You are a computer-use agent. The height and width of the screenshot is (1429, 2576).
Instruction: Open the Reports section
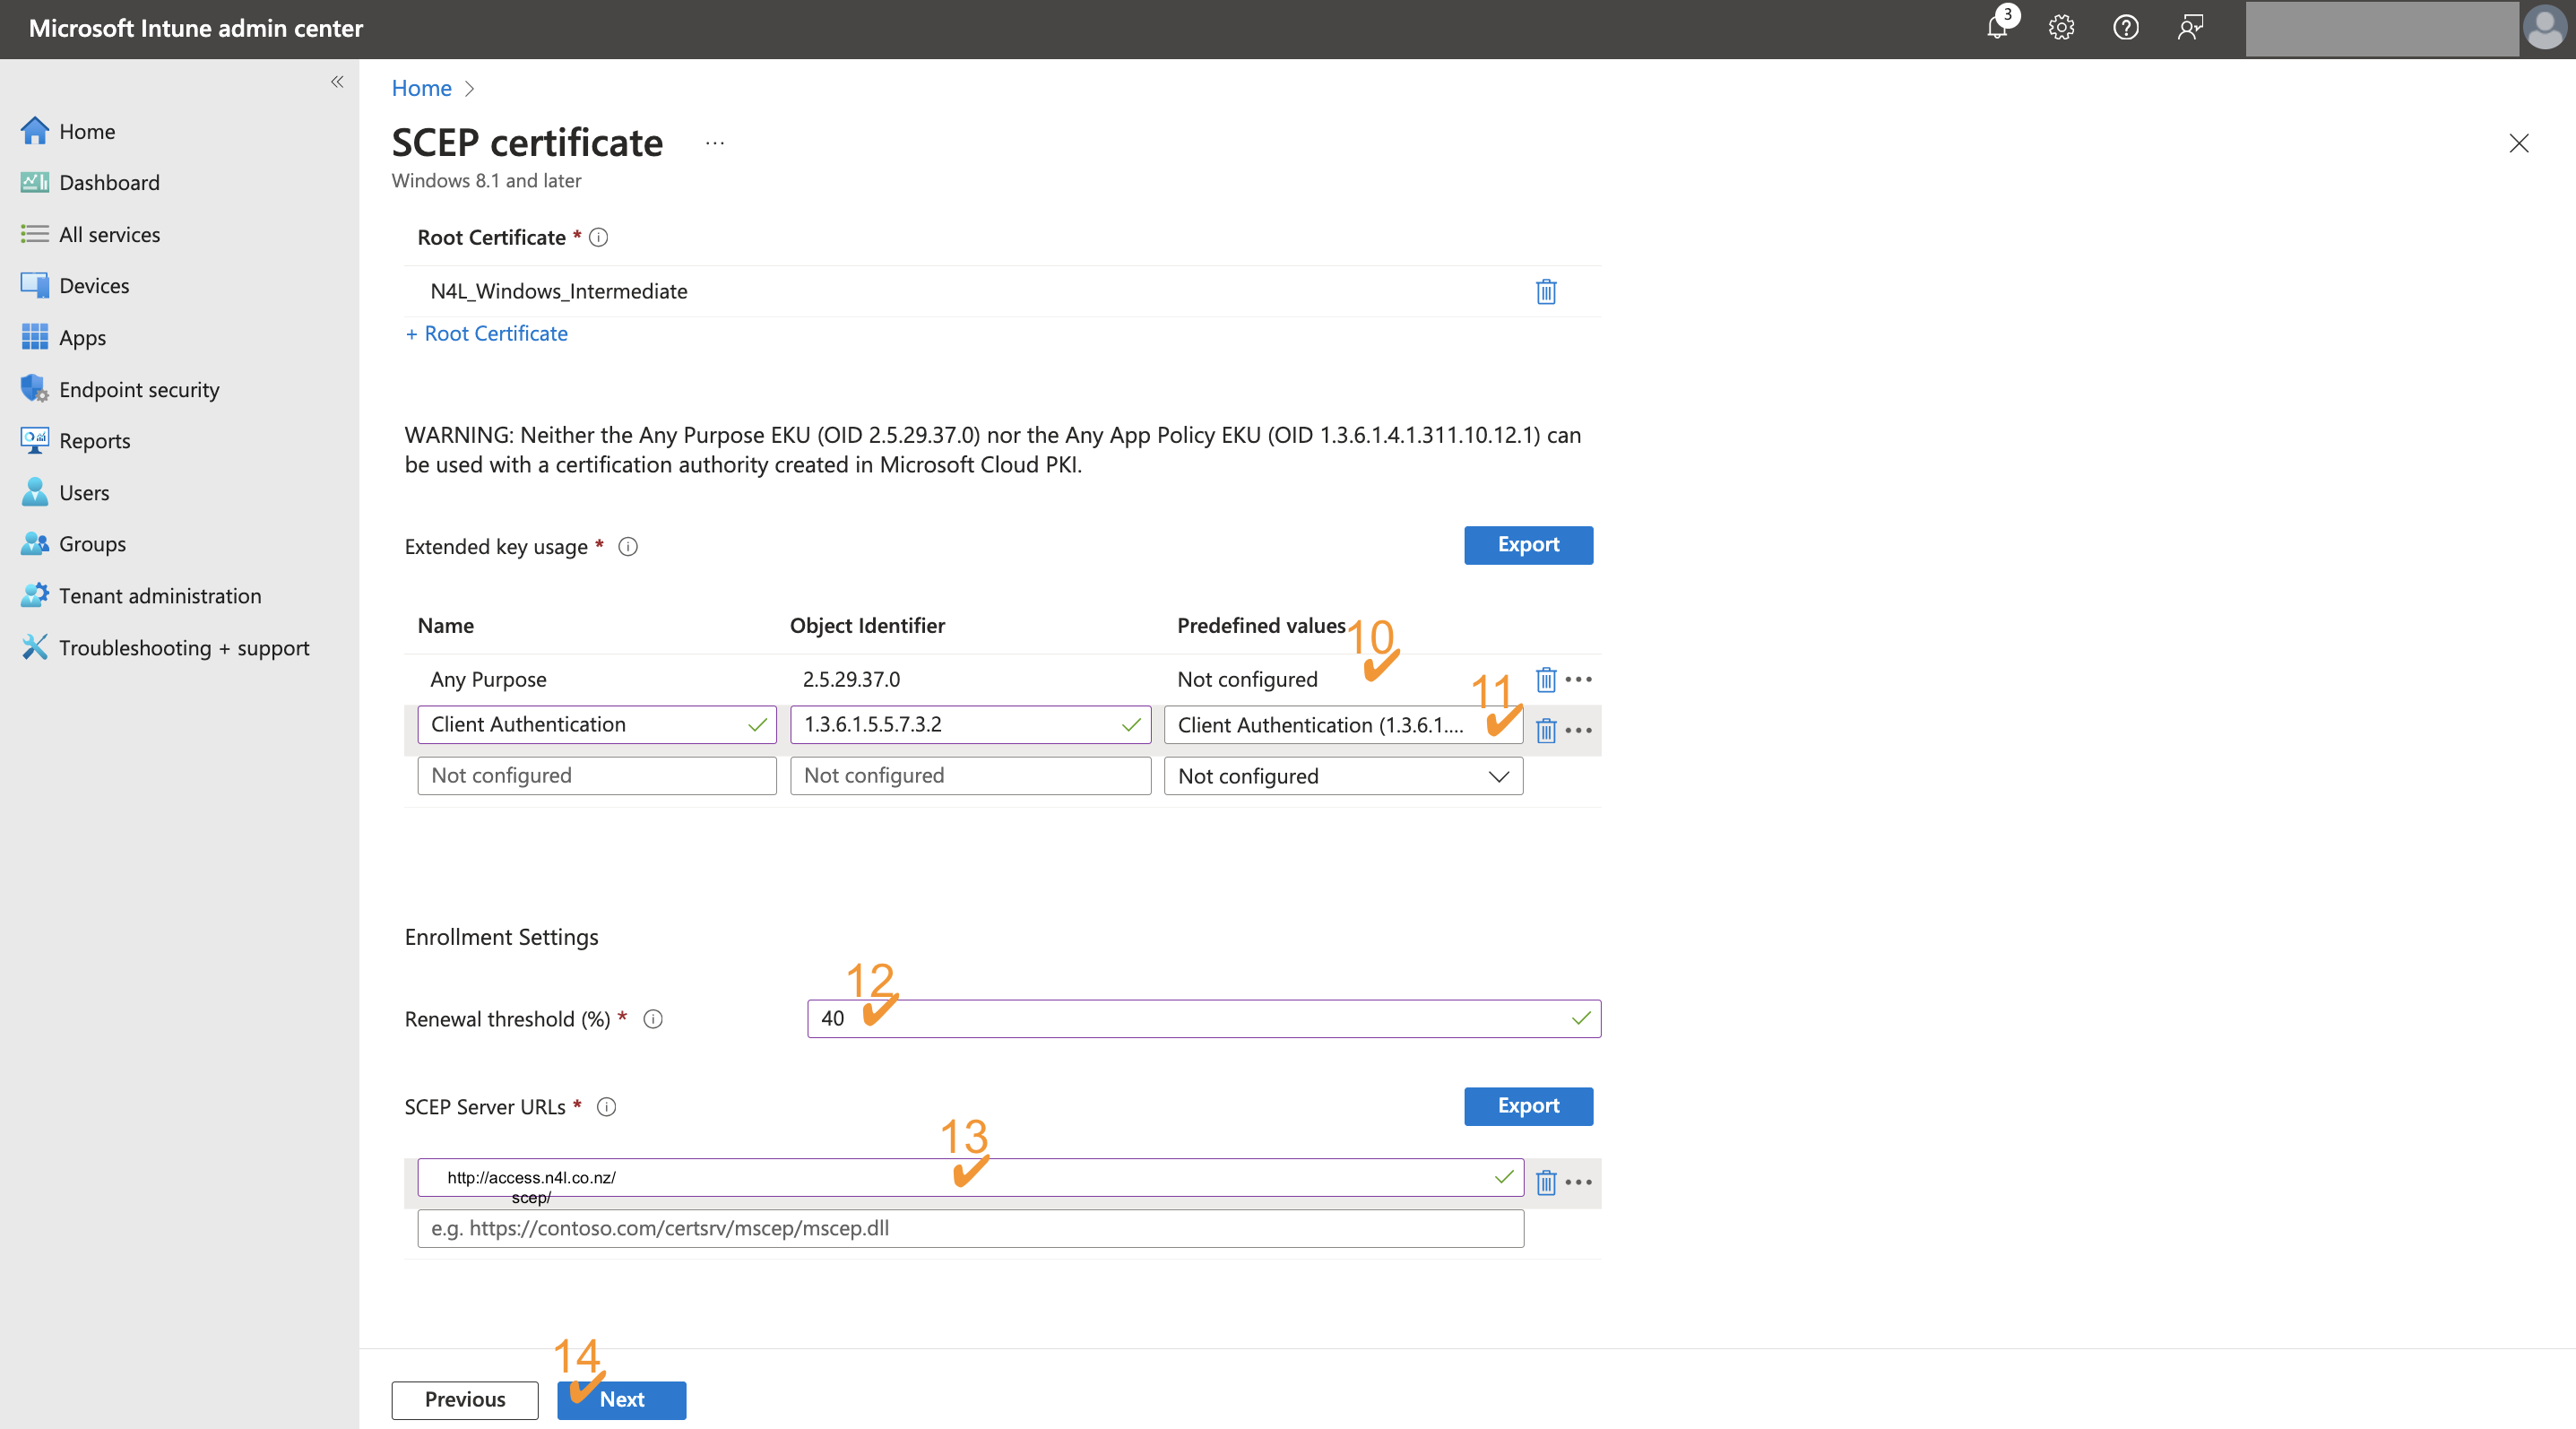coord(95,440)
